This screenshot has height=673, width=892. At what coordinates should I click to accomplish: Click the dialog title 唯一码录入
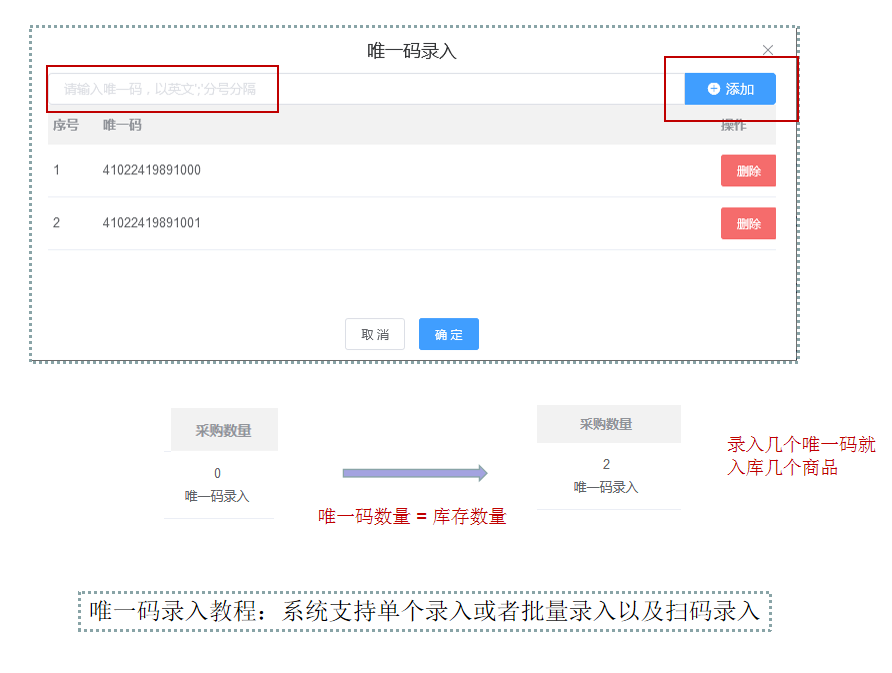click(412, 51)
